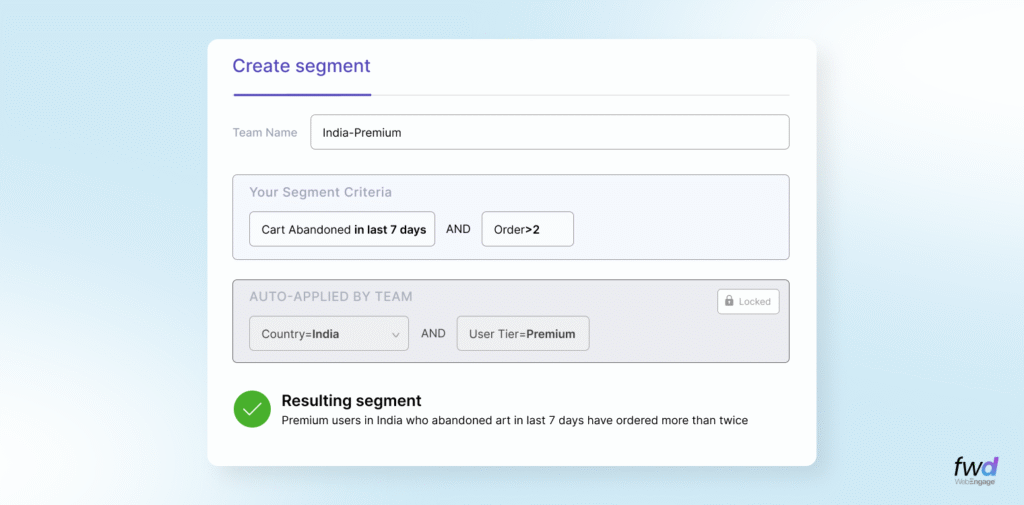Open the Country=India dropdown
Viewport: 1024px width, 505px height.
[x=328, y=334]
